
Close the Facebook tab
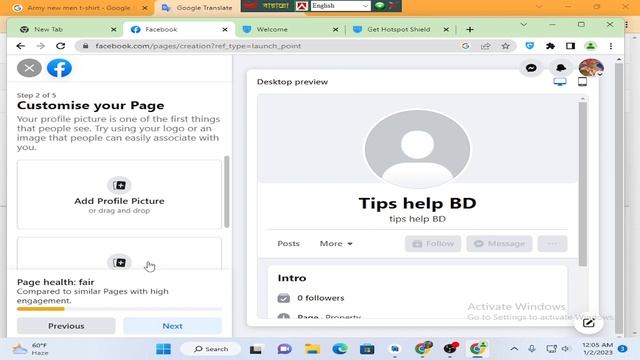224,29
